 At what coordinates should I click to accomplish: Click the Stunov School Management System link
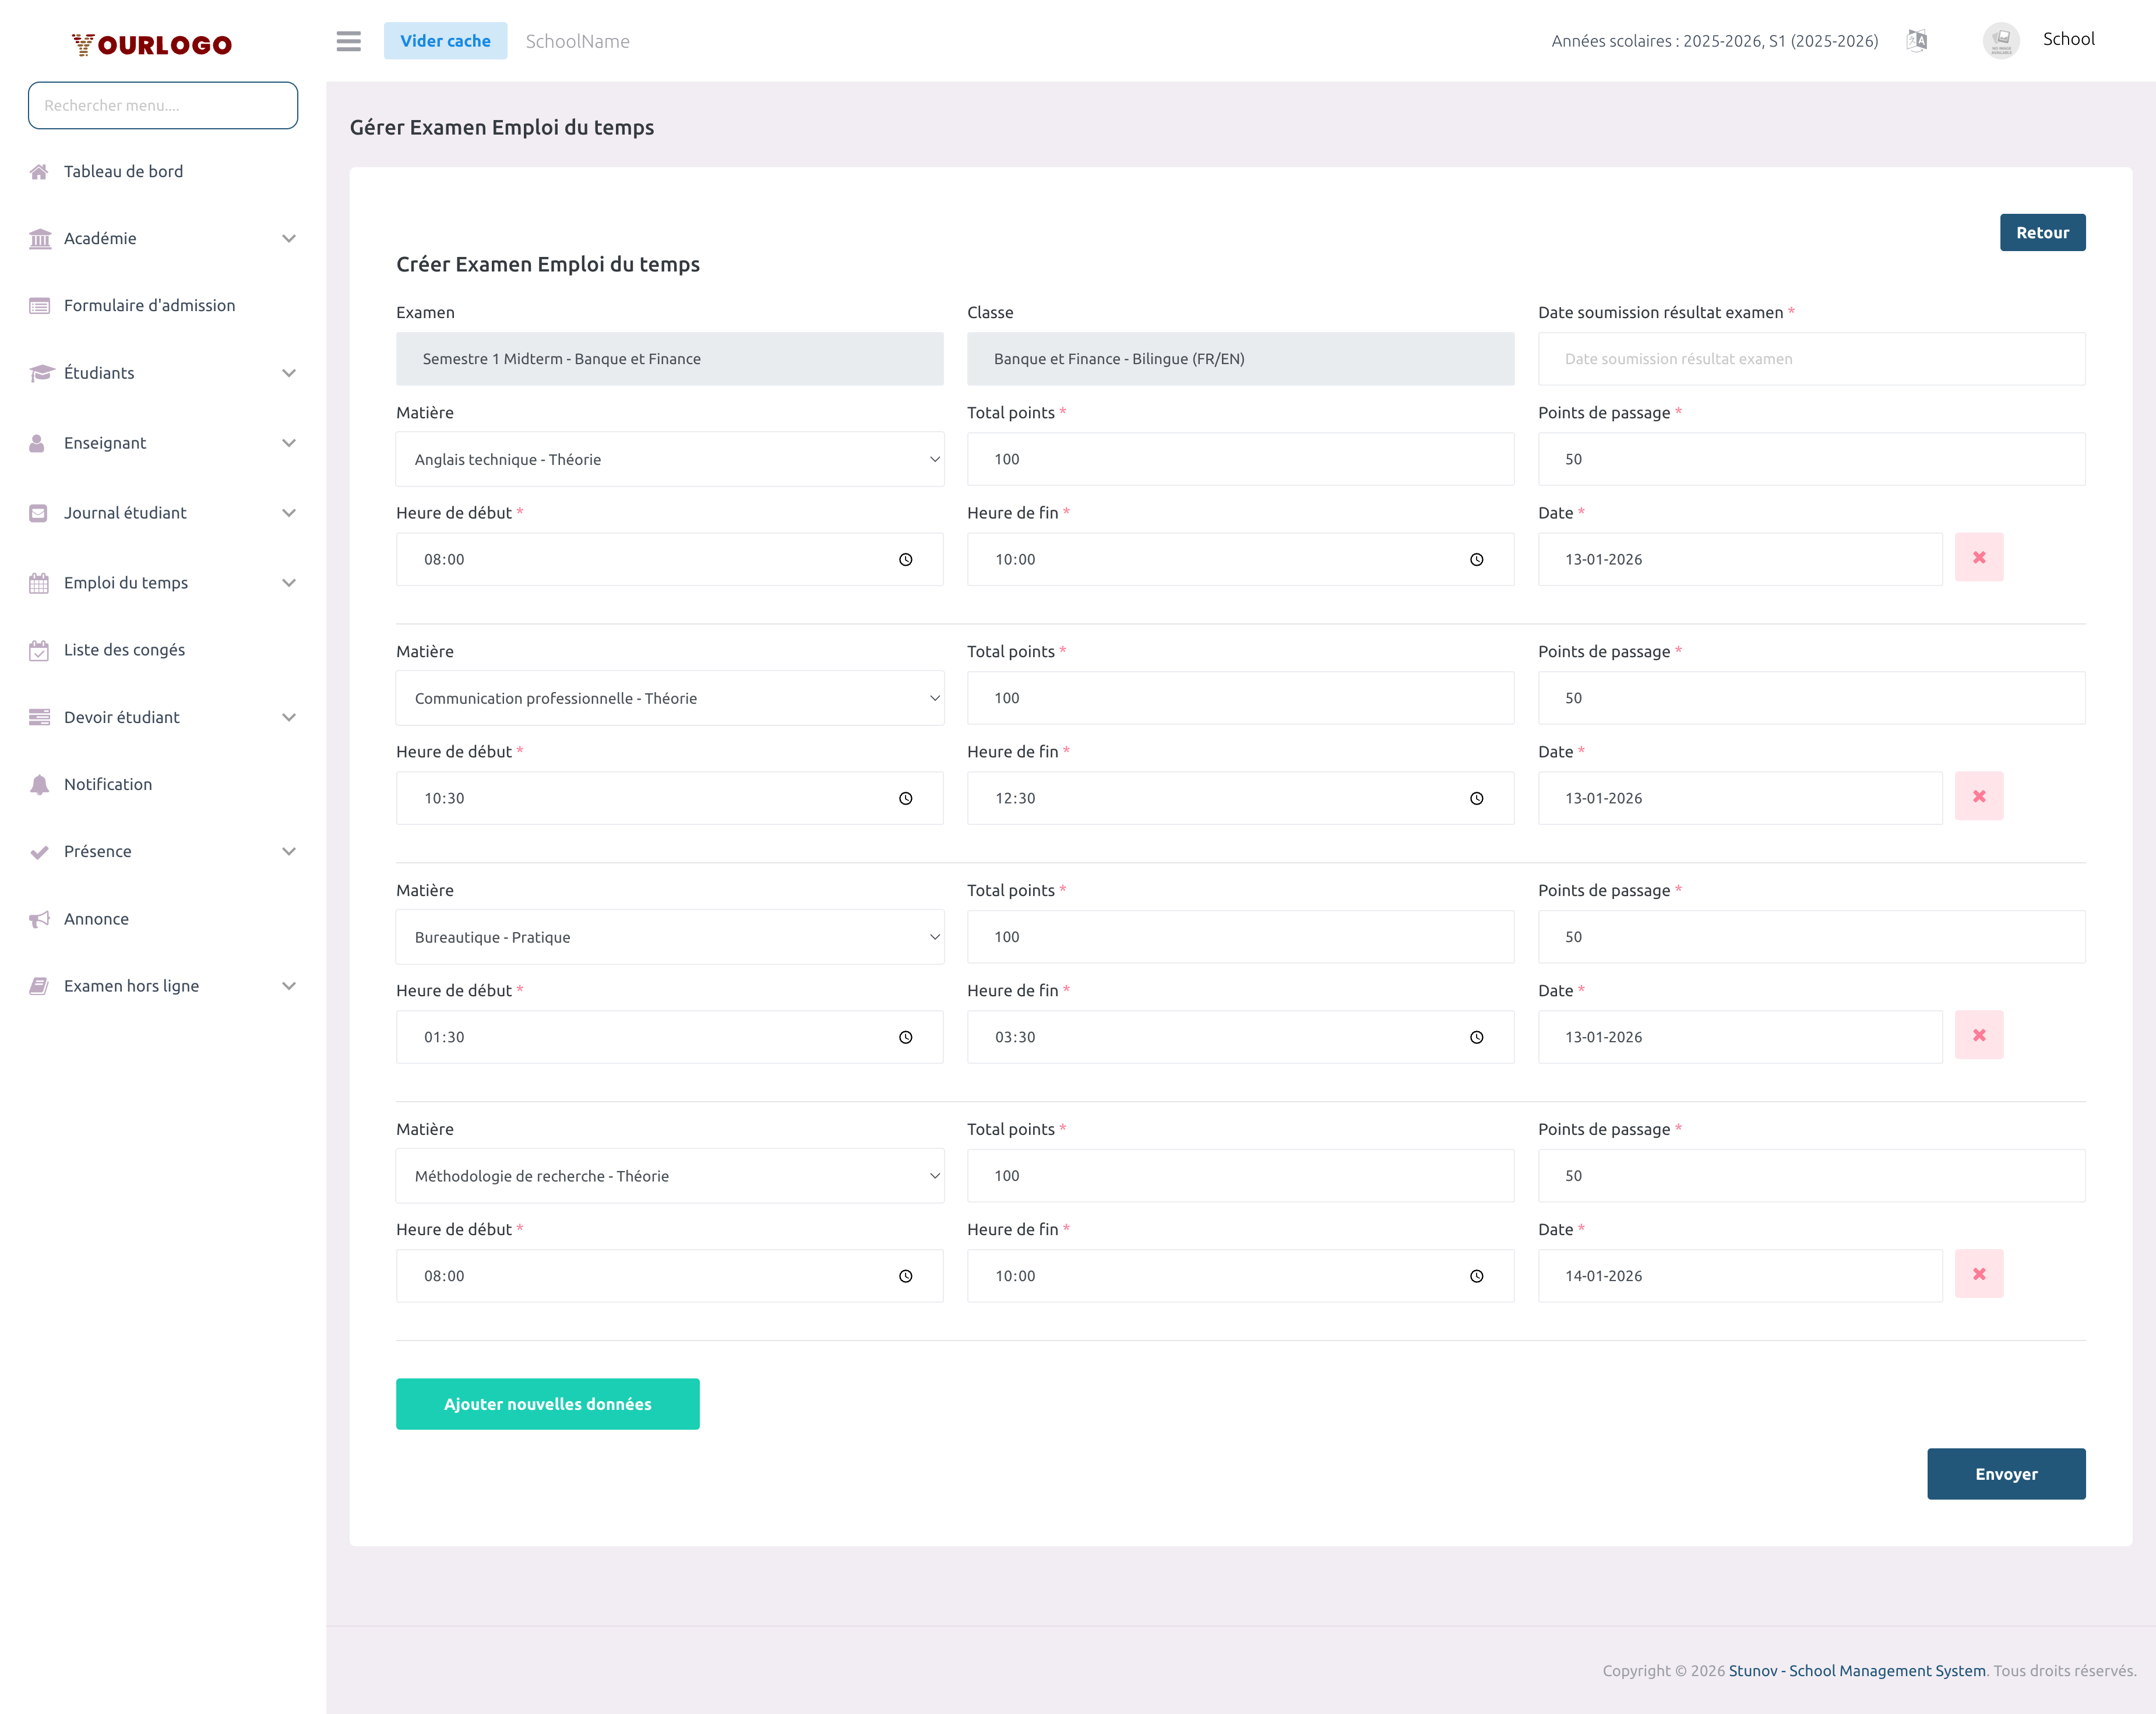point(1857,1670)
